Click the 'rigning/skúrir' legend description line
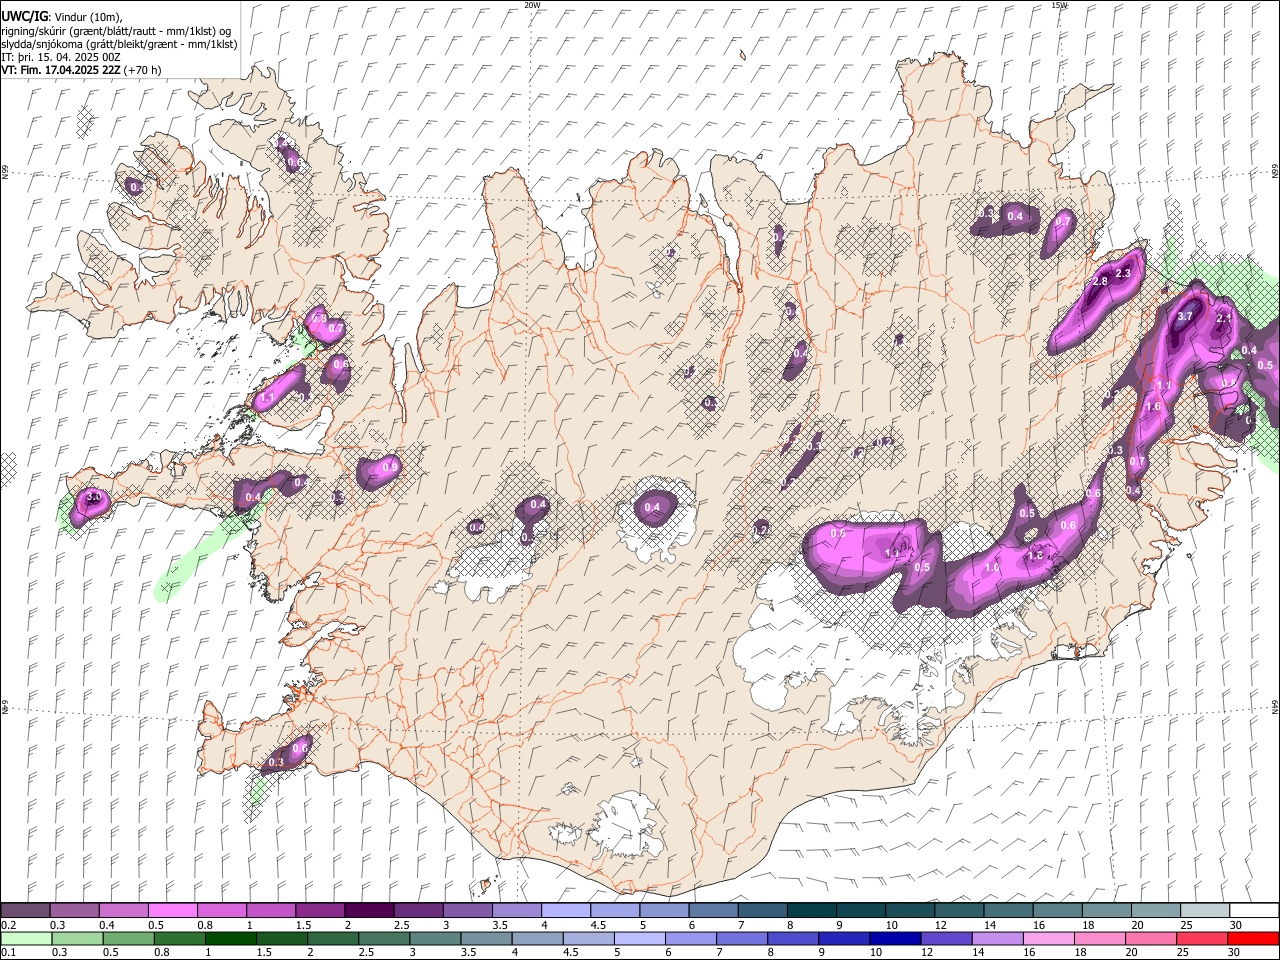This screenshot has height=960, width=1280. pyautogui.click(x=116, y=31)
